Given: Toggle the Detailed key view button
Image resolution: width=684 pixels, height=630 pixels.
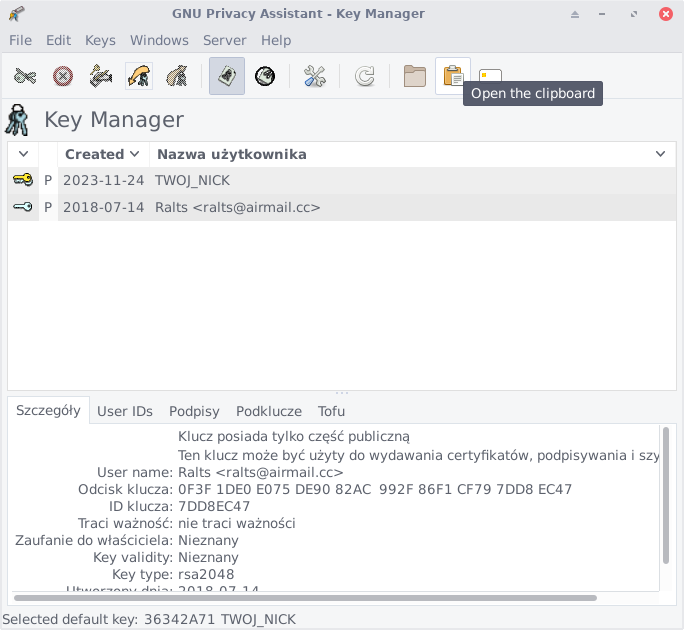Looking at the screenshot, I should coord(227,76).
